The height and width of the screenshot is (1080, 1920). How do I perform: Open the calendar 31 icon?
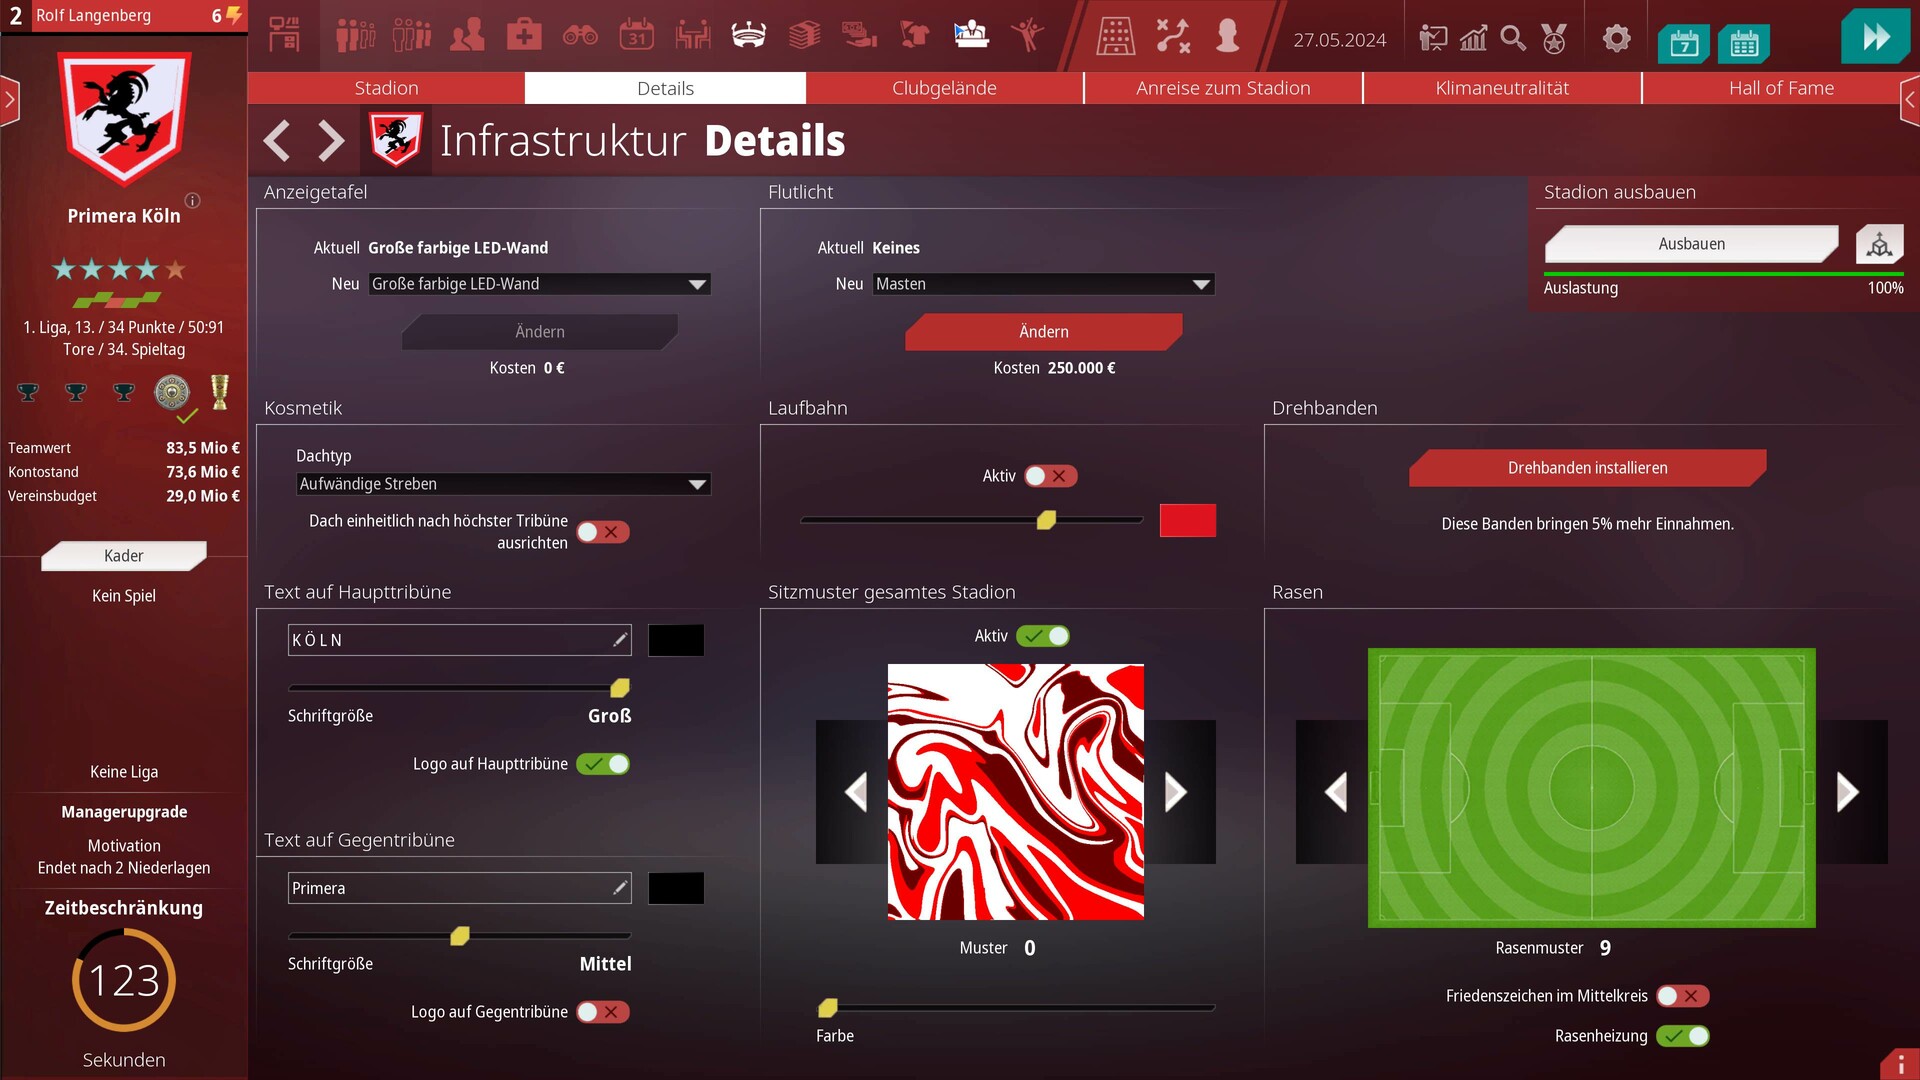(x=636, y=37)
